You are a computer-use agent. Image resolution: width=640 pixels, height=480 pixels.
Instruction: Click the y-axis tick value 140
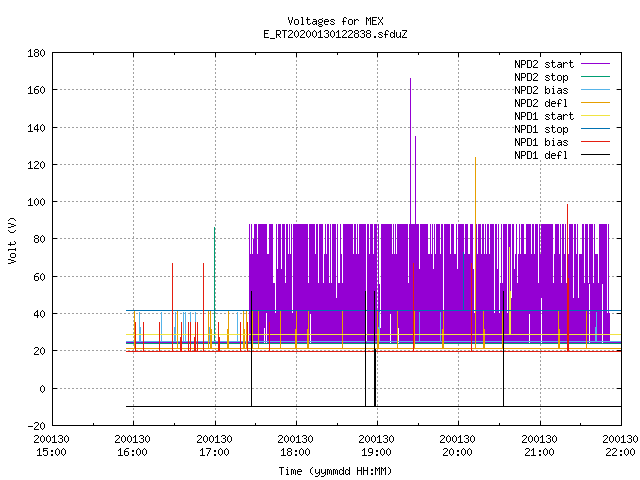(36, 128)
